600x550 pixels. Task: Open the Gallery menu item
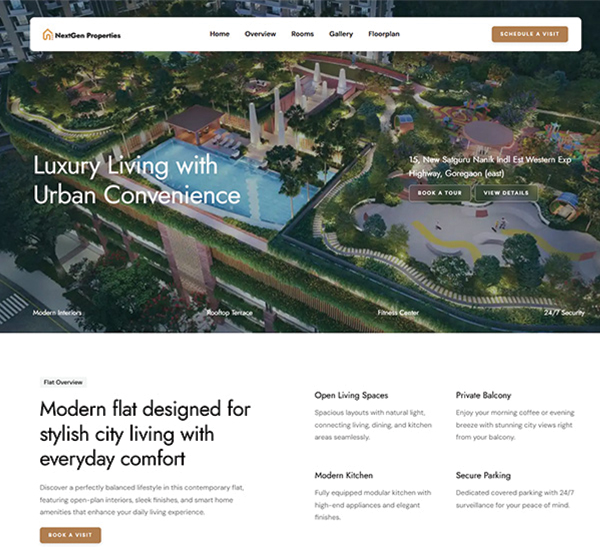coord(341,34)
